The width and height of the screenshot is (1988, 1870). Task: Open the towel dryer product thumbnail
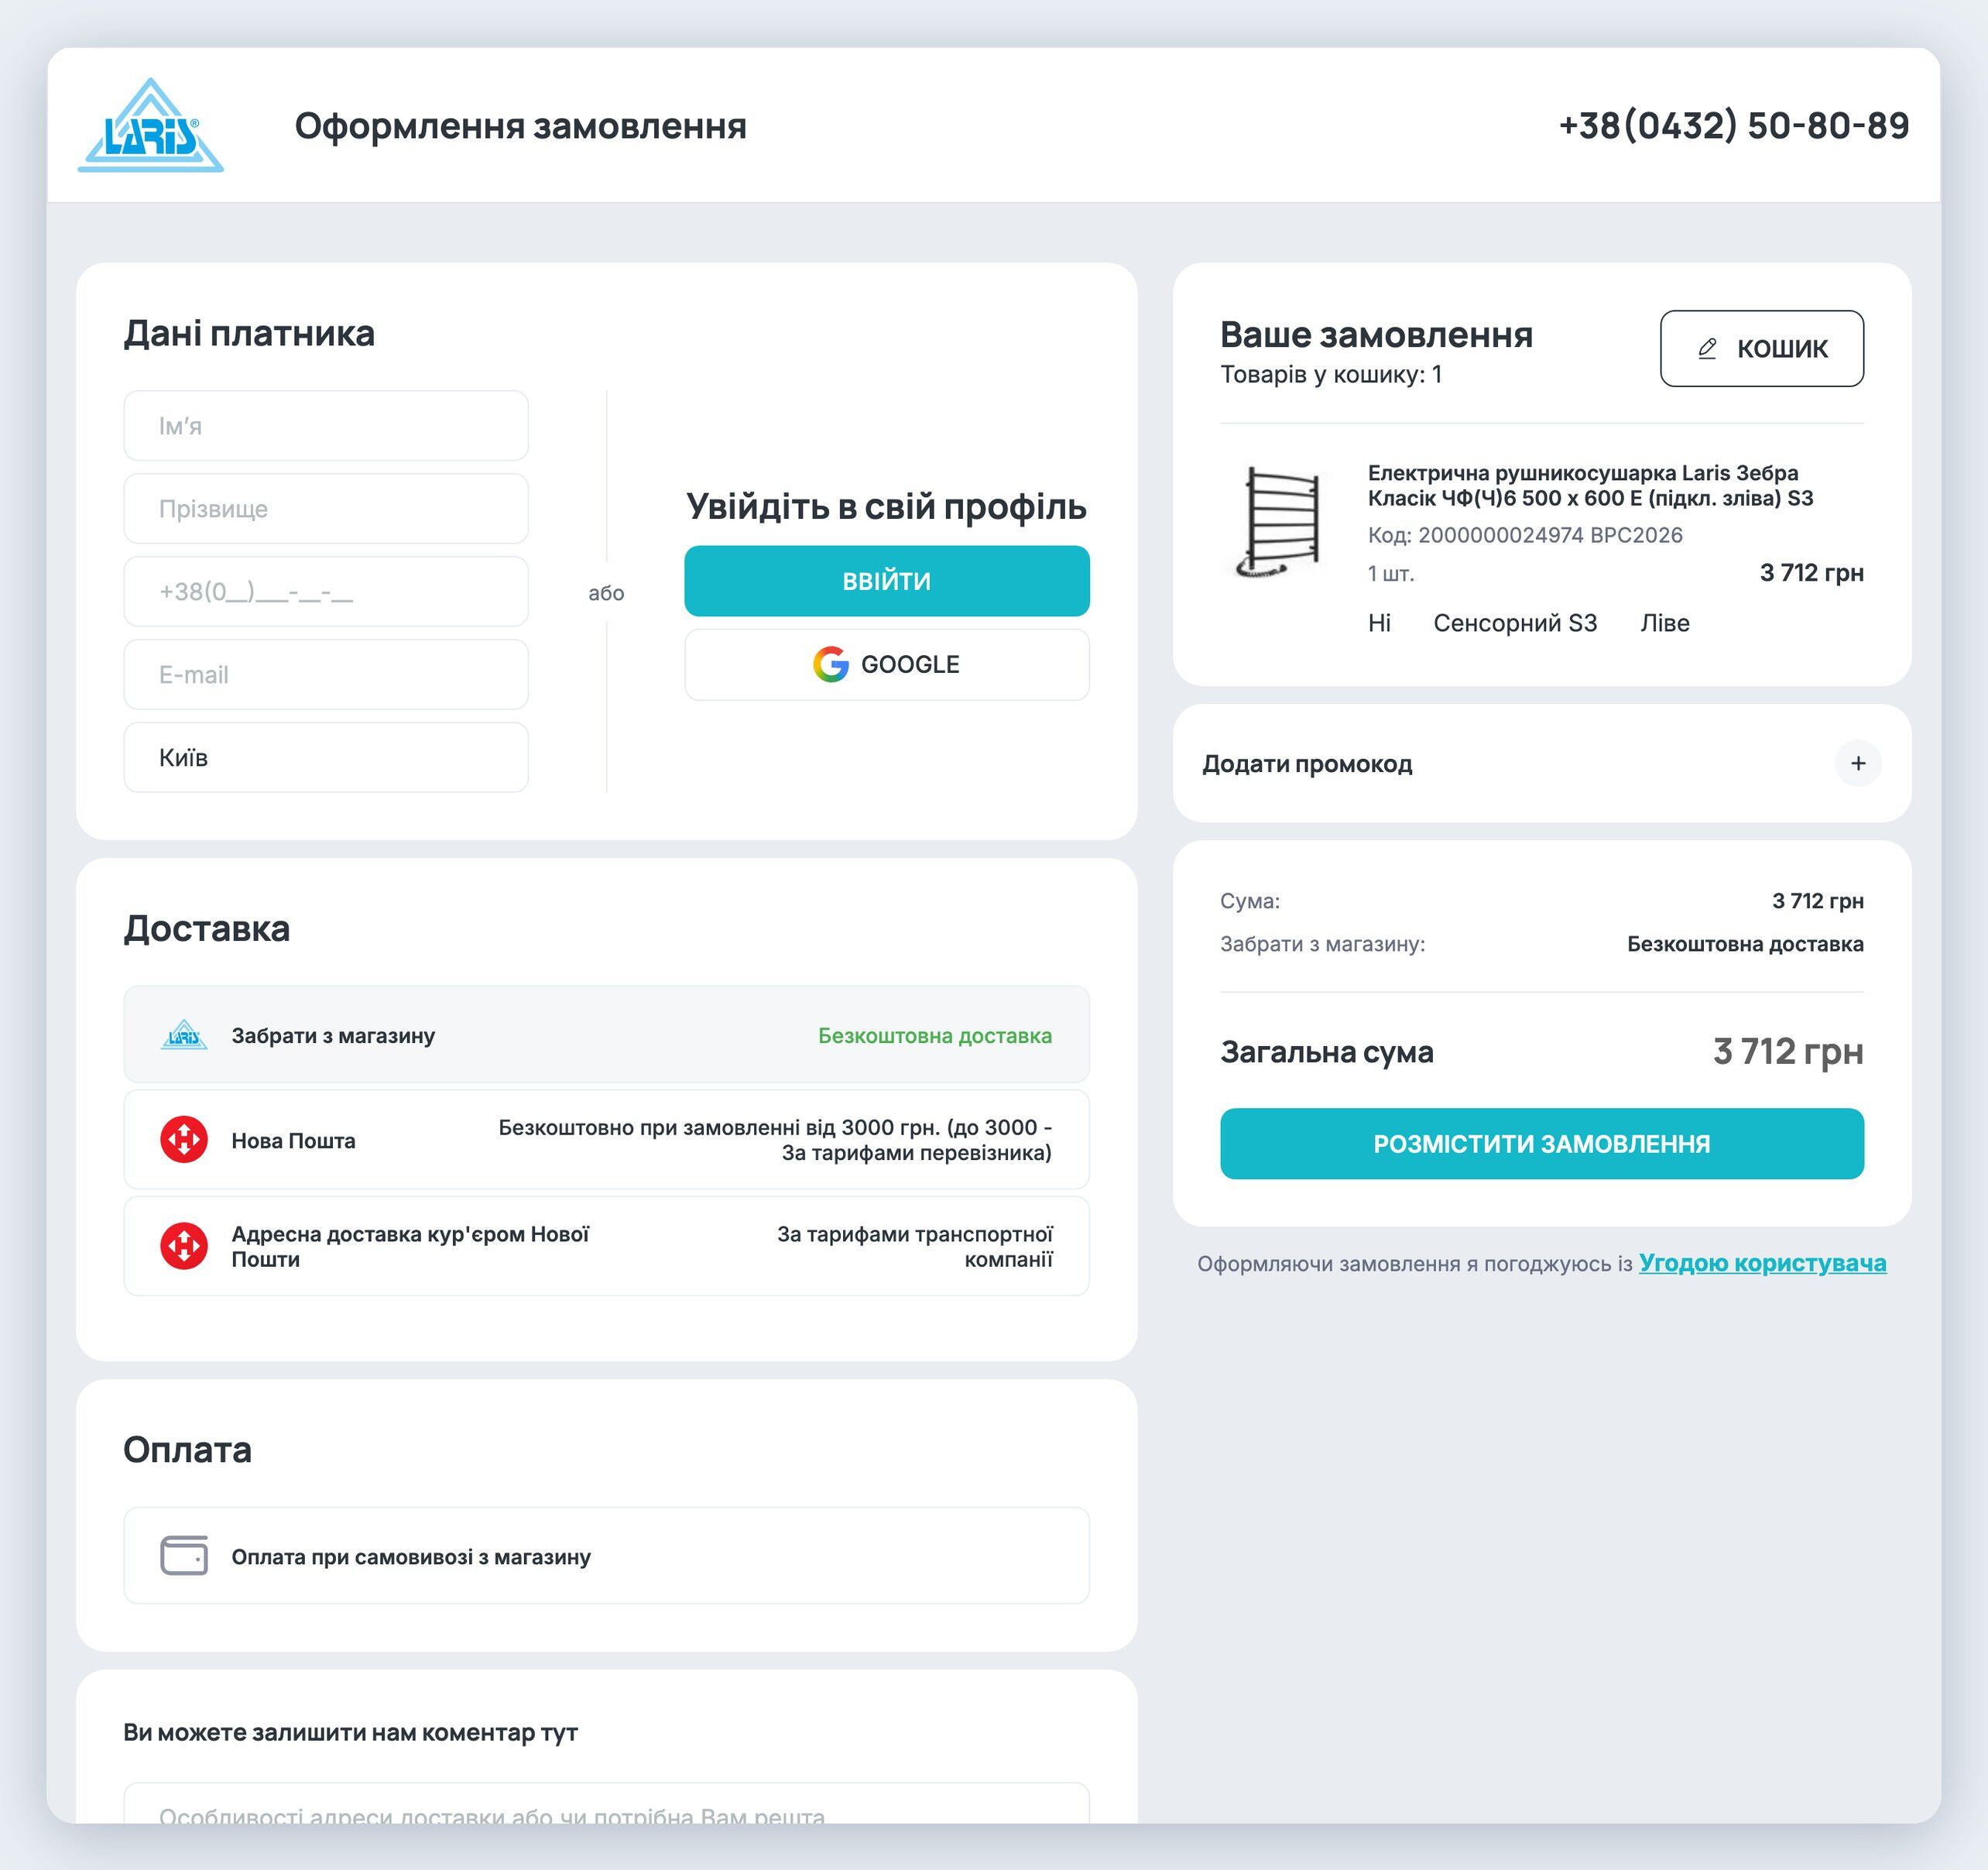click(x=1280, y=522)
